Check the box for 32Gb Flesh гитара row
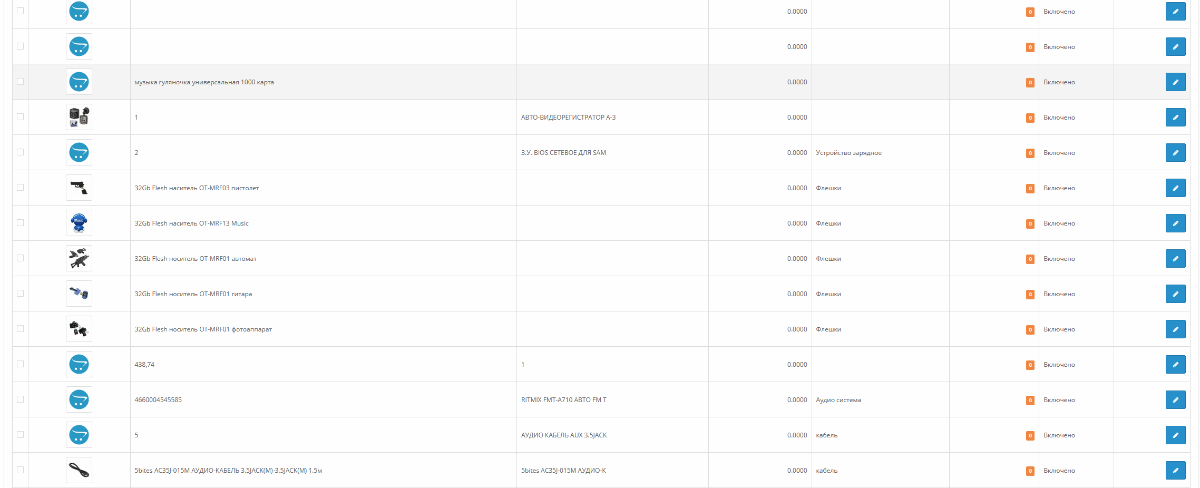The image size is (1200, 488). pyautogui.click(x=22, y=294)
